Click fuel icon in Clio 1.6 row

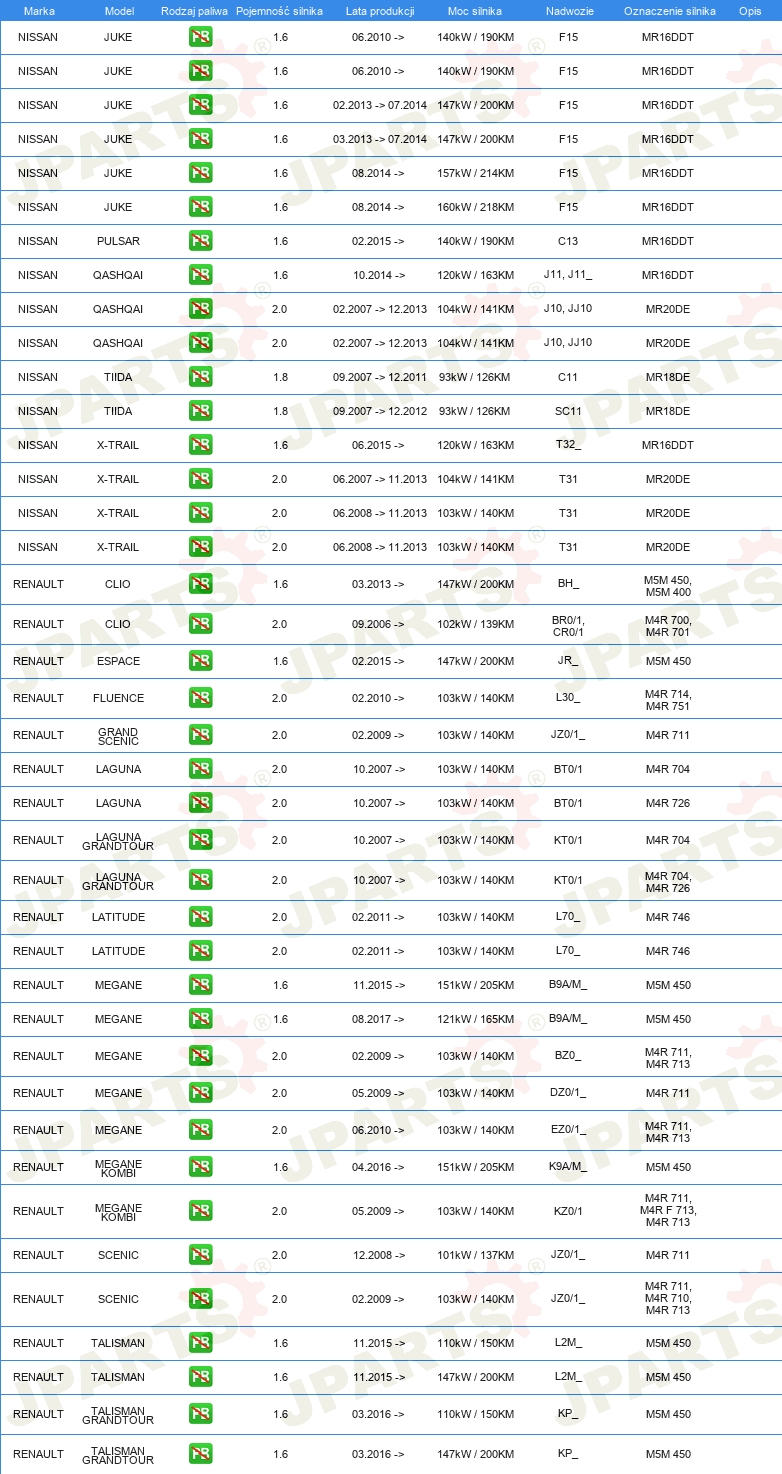click(x=200, y=584)
